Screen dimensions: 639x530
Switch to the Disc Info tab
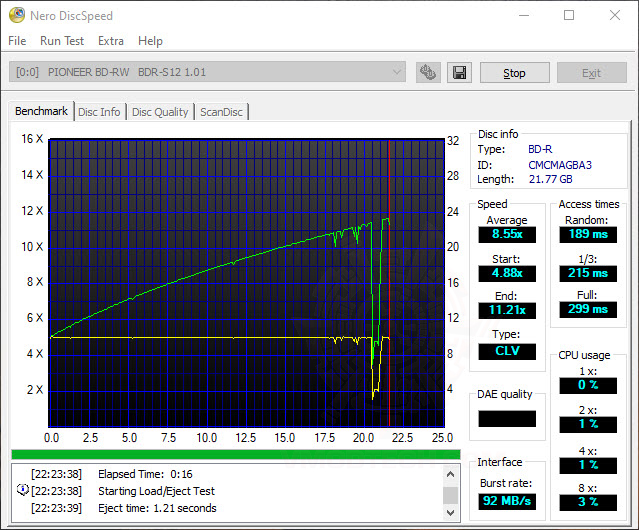point(99,112)
